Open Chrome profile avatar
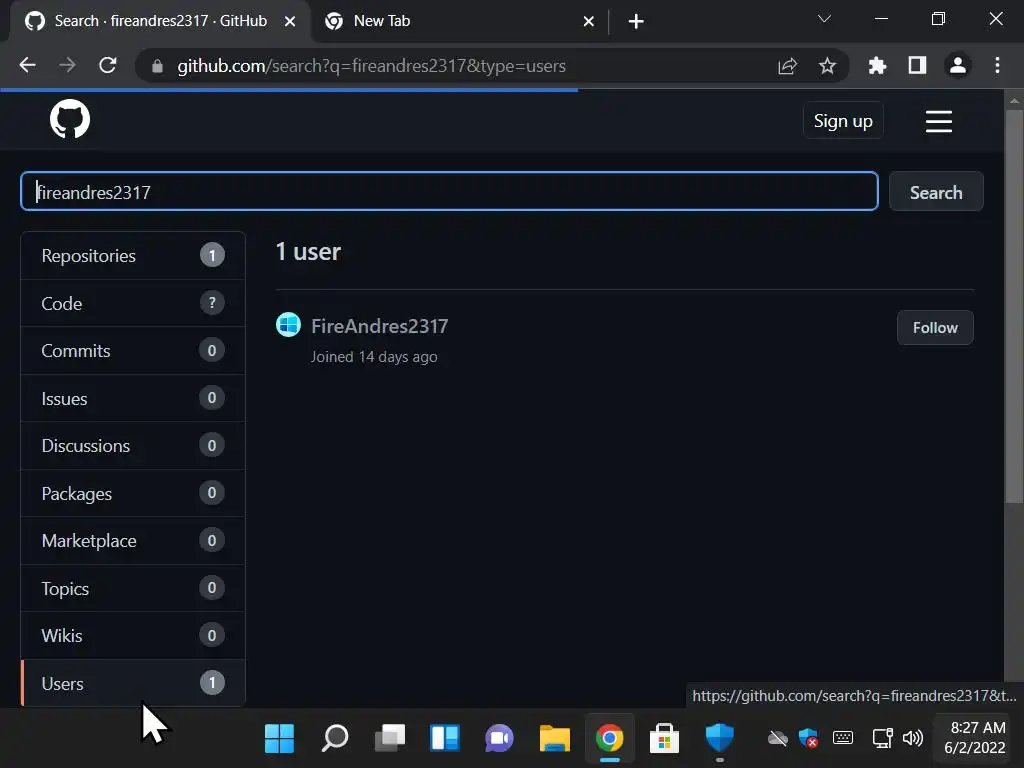 [958, 65]
